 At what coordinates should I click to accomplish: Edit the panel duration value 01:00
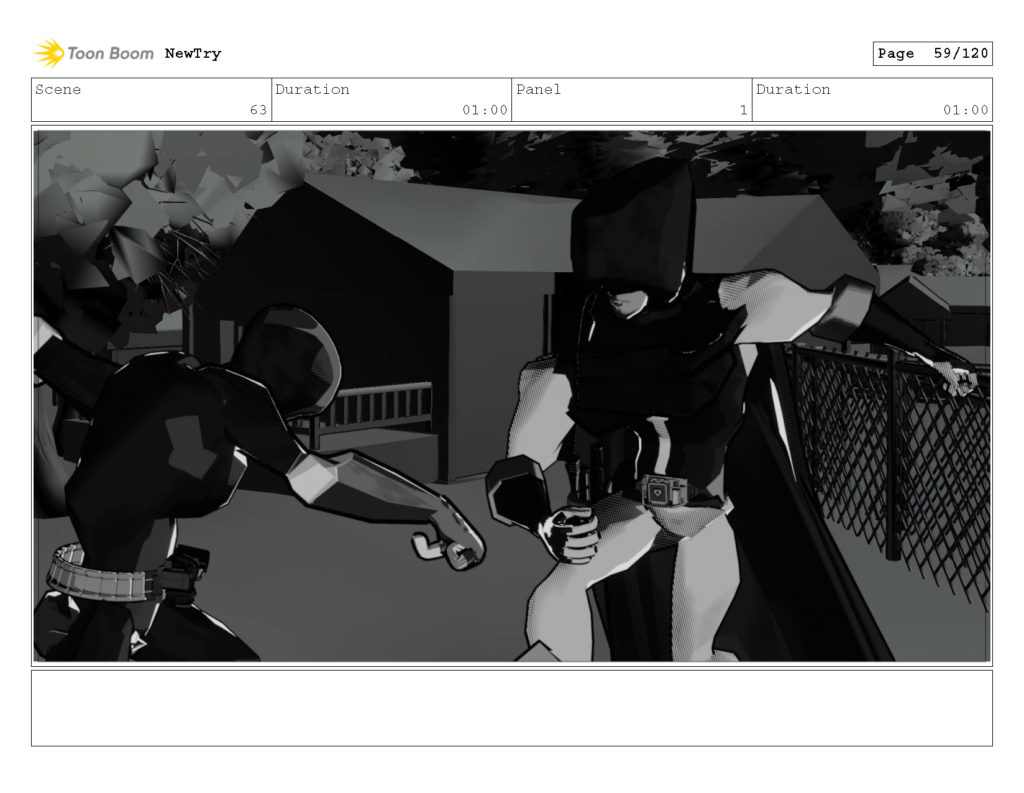[x=966, y=110]
